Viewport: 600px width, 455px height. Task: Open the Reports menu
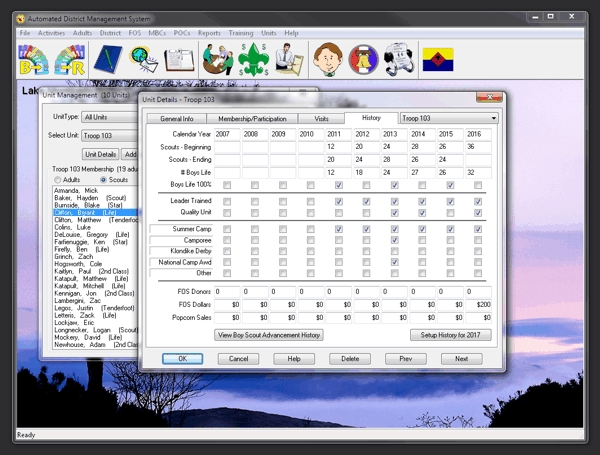209,33
